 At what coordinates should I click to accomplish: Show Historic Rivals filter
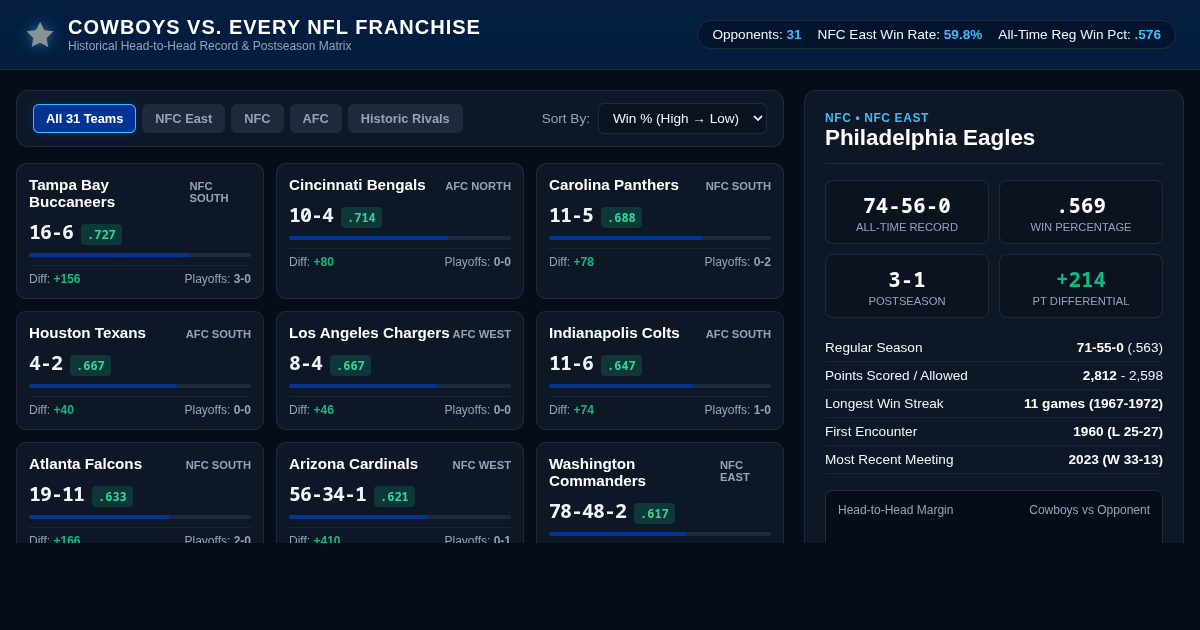coord(405,118)
